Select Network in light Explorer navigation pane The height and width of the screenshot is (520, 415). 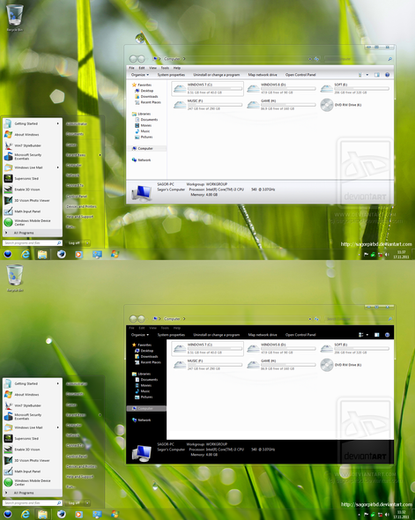(x=142, y=160)
